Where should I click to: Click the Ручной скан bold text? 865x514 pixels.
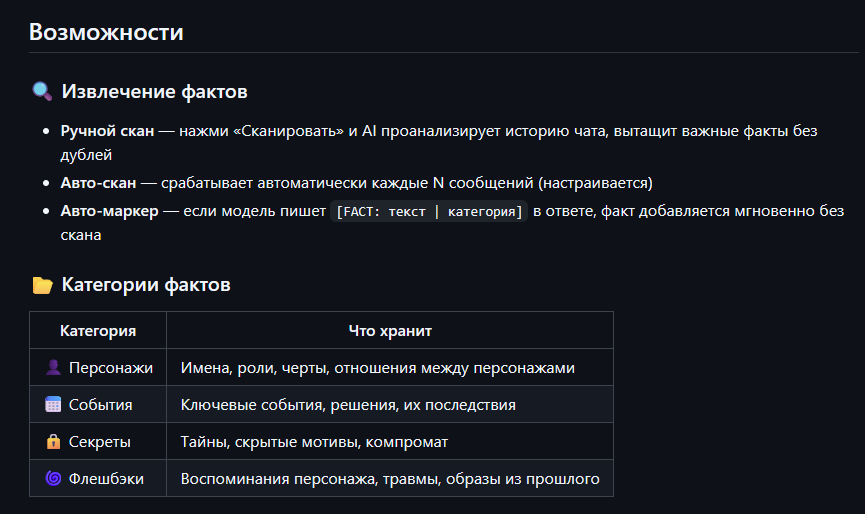tap(107, 132)
